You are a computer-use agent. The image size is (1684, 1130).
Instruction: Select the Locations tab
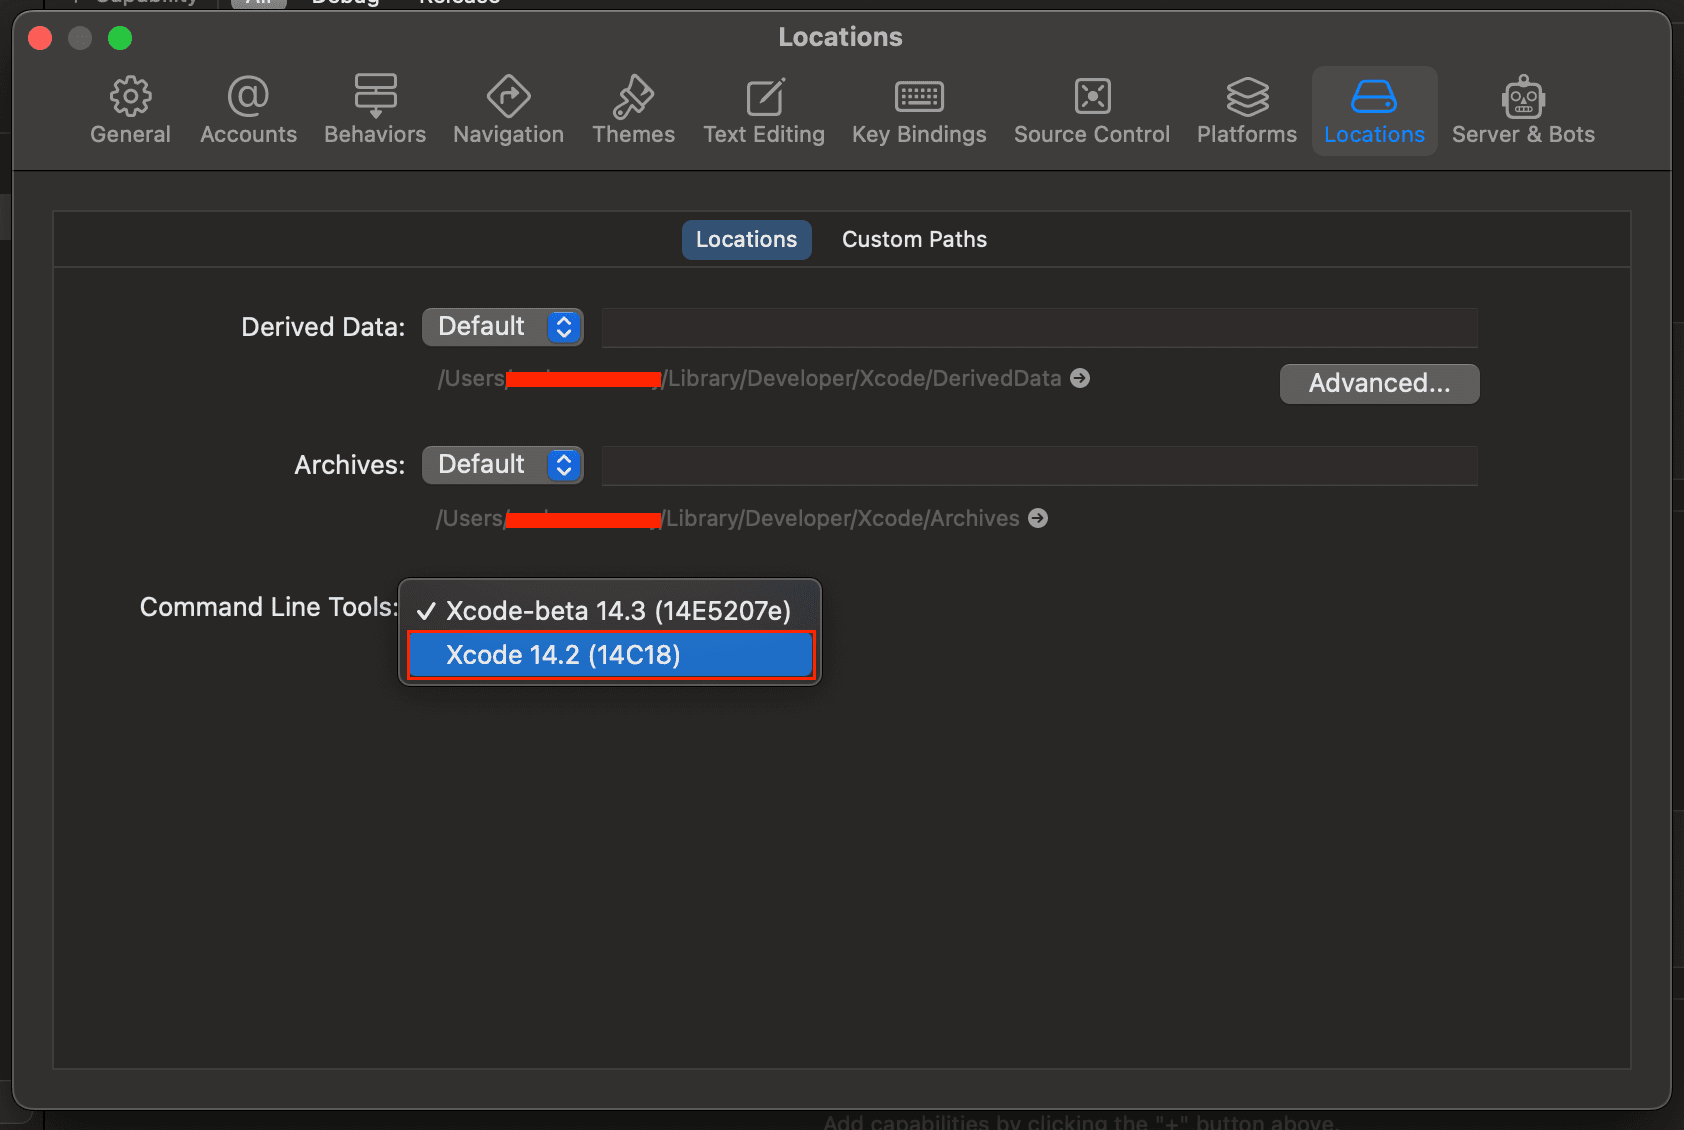tap(746, 239)
